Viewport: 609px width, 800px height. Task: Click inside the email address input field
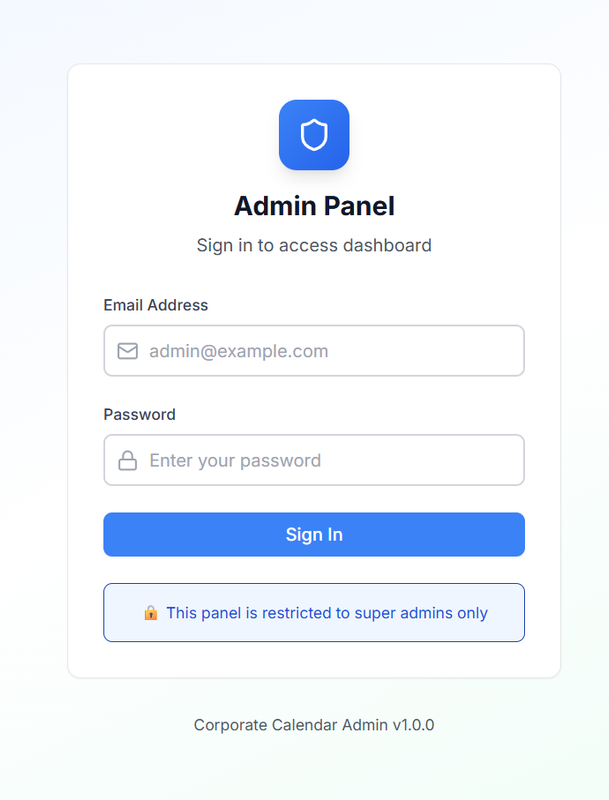(x=314, y=351)
